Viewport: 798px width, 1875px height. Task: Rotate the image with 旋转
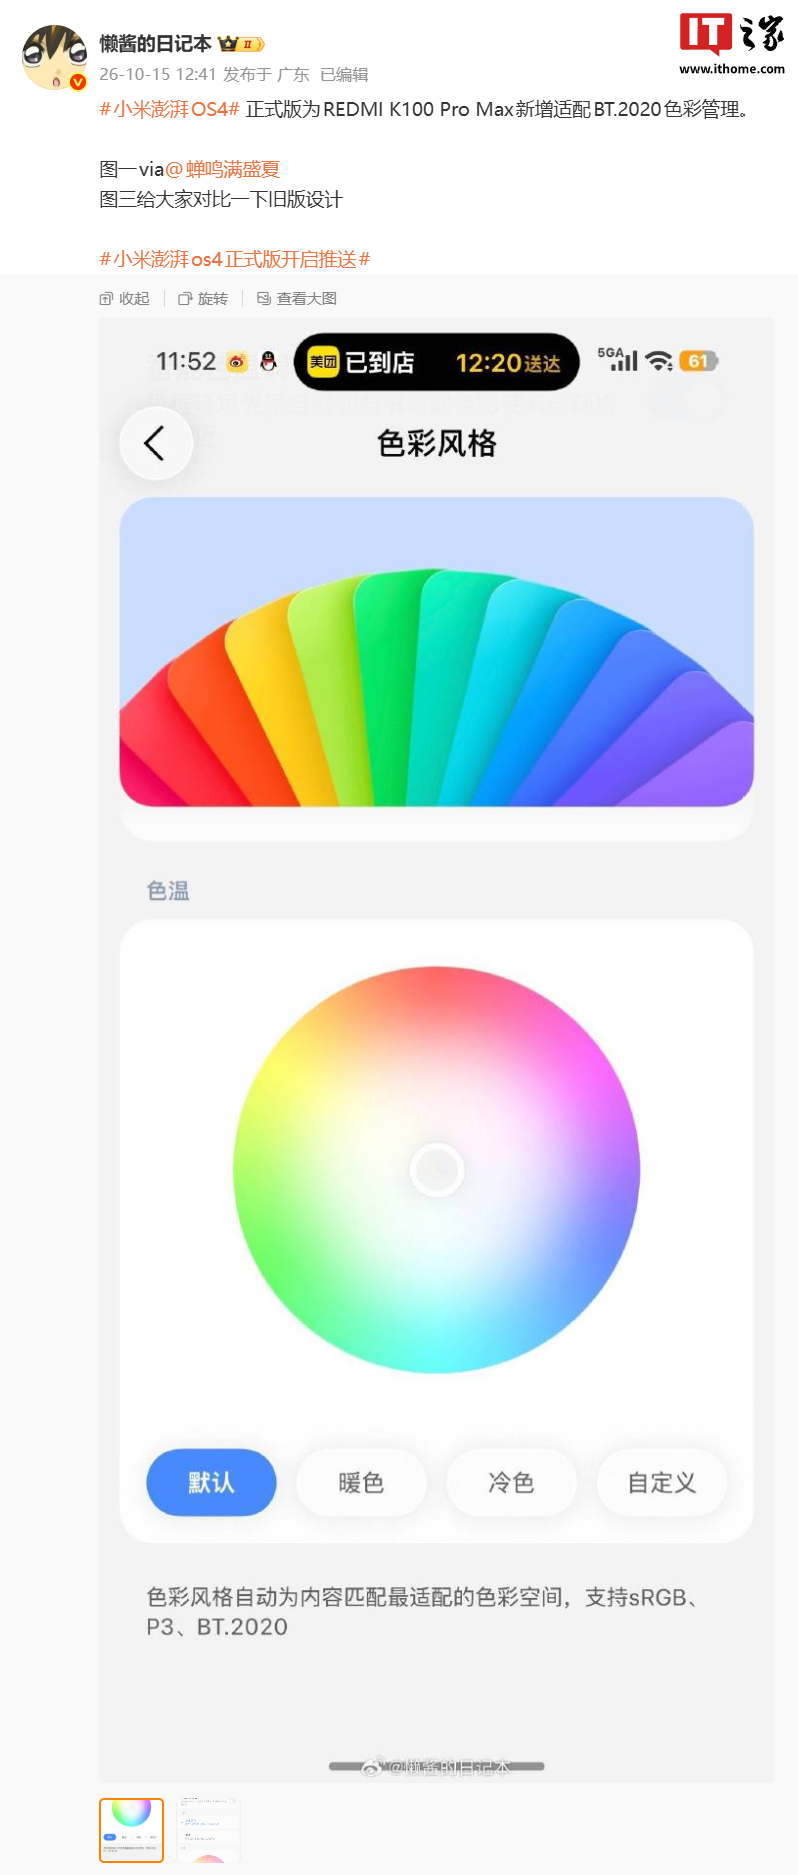(x=203, y=298)
